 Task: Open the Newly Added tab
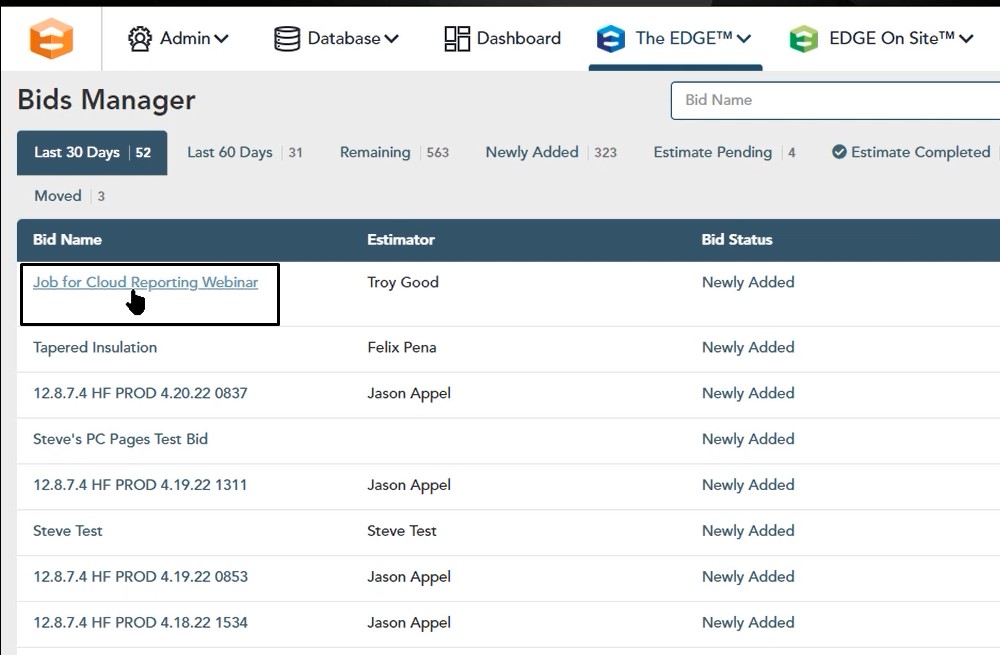point(532,153)
